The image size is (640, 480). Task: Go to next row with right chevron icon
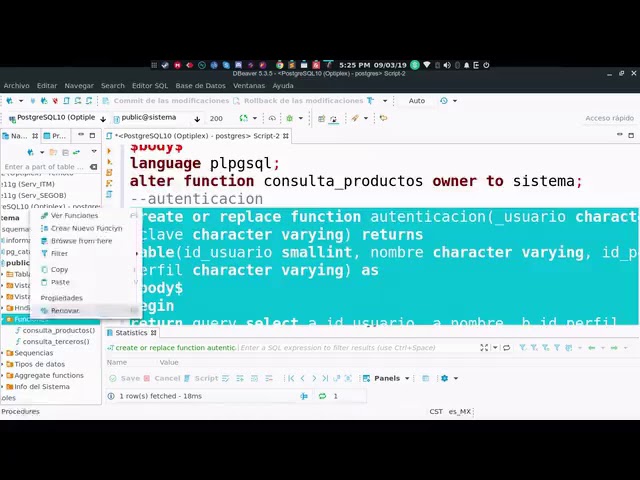pyautogui.click(x=314, y=378)
